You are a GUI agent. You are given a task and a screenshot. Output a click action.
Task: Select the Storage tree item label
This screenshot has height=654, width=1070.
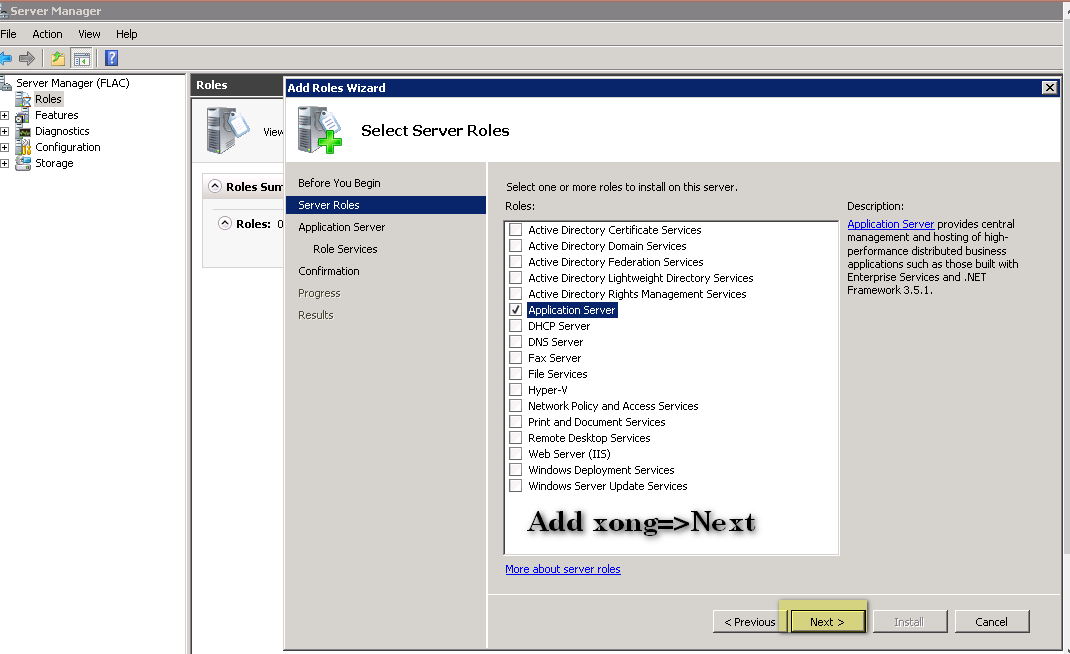54,163
